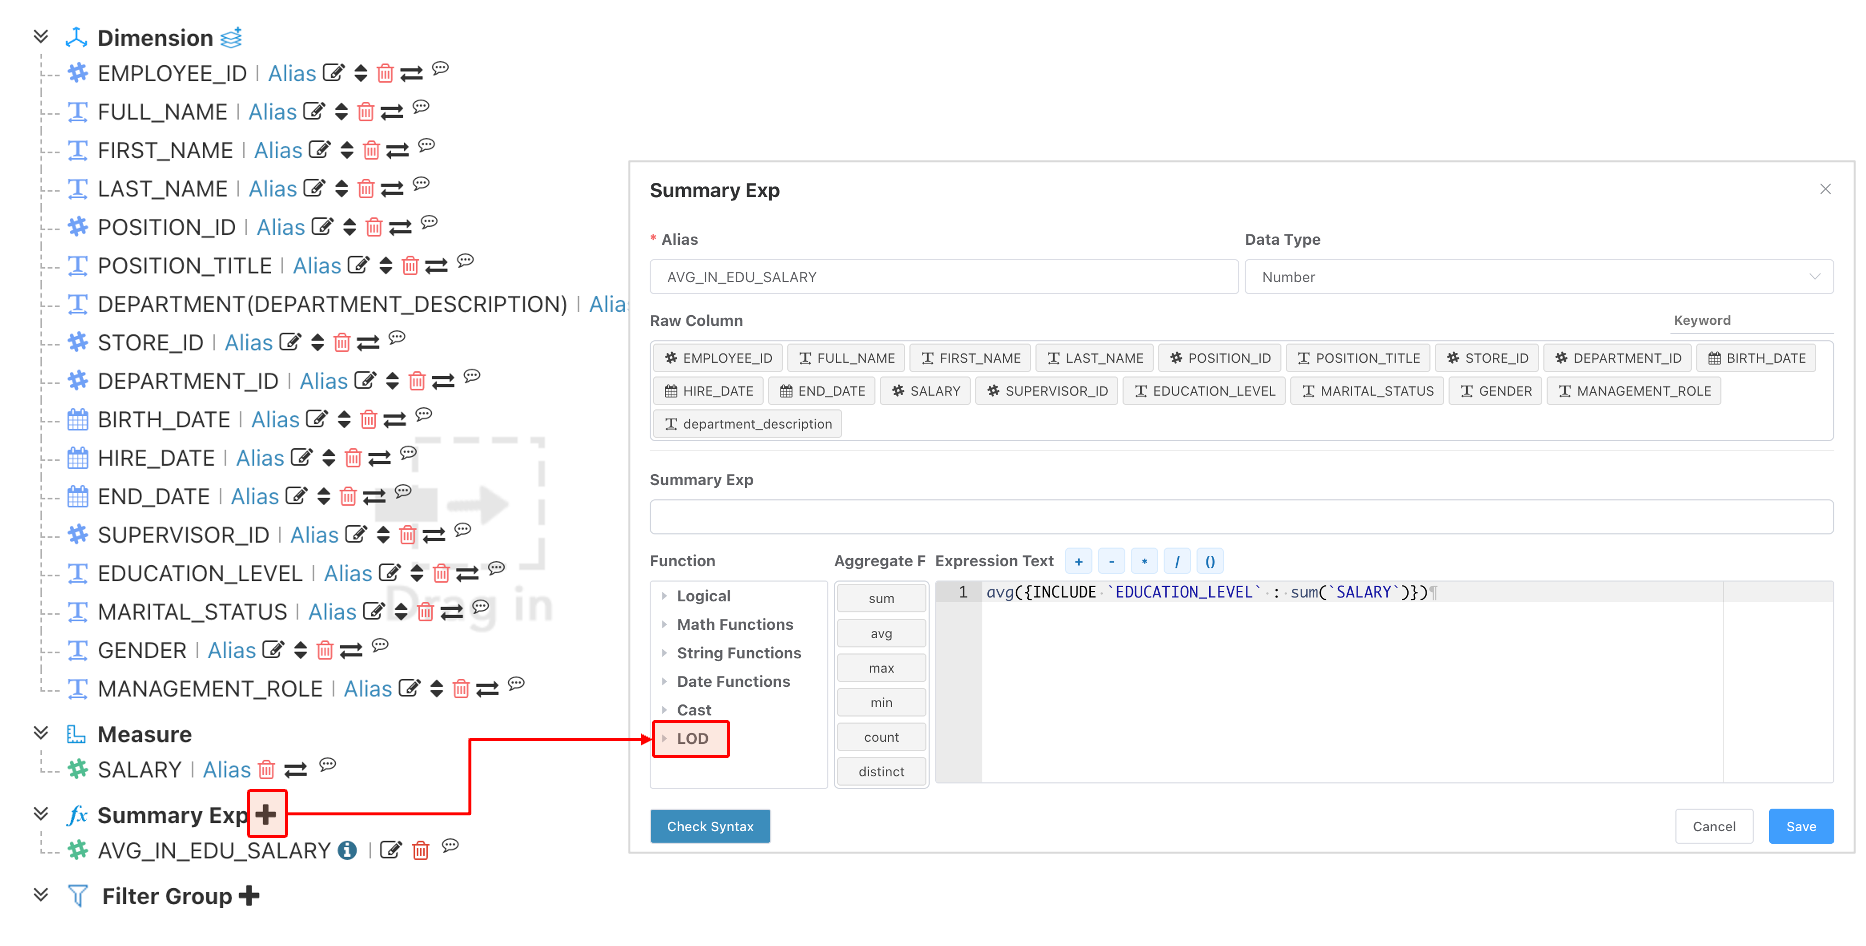Click info icon next to AVG_IN_EDU_SALARY
This screenshot has height=946, width=1866.
click(x=347, y=850)
